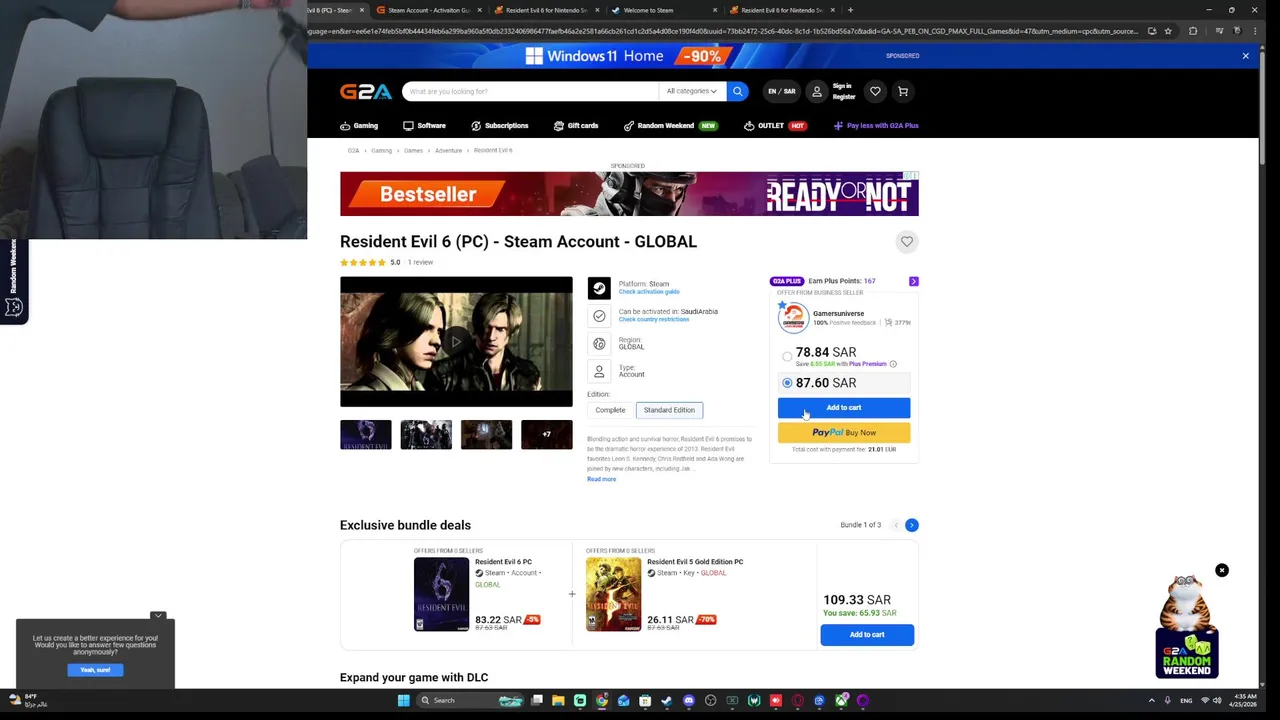Click the magnifier search button on G2A
The width and height of the screenshot is (1280, 720).
tap(737, 91)
